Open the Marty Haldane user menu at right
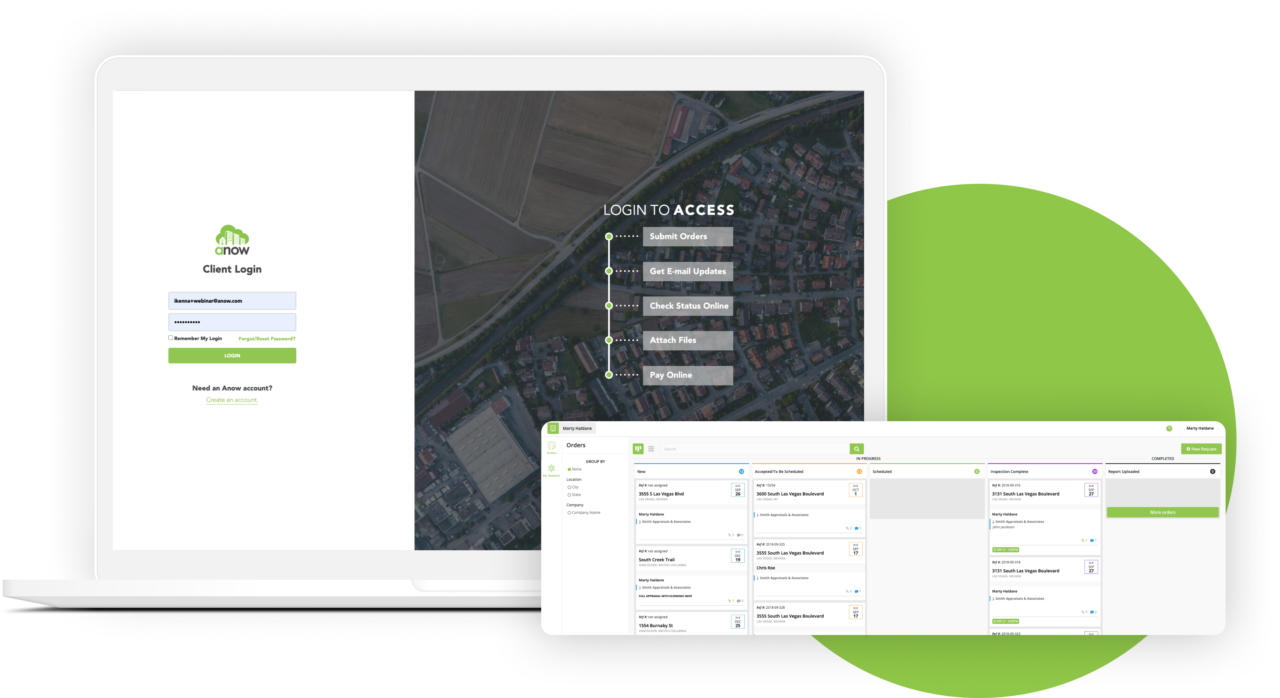The height and width of the screenshot is (698, 1280). click(1199, 428)
